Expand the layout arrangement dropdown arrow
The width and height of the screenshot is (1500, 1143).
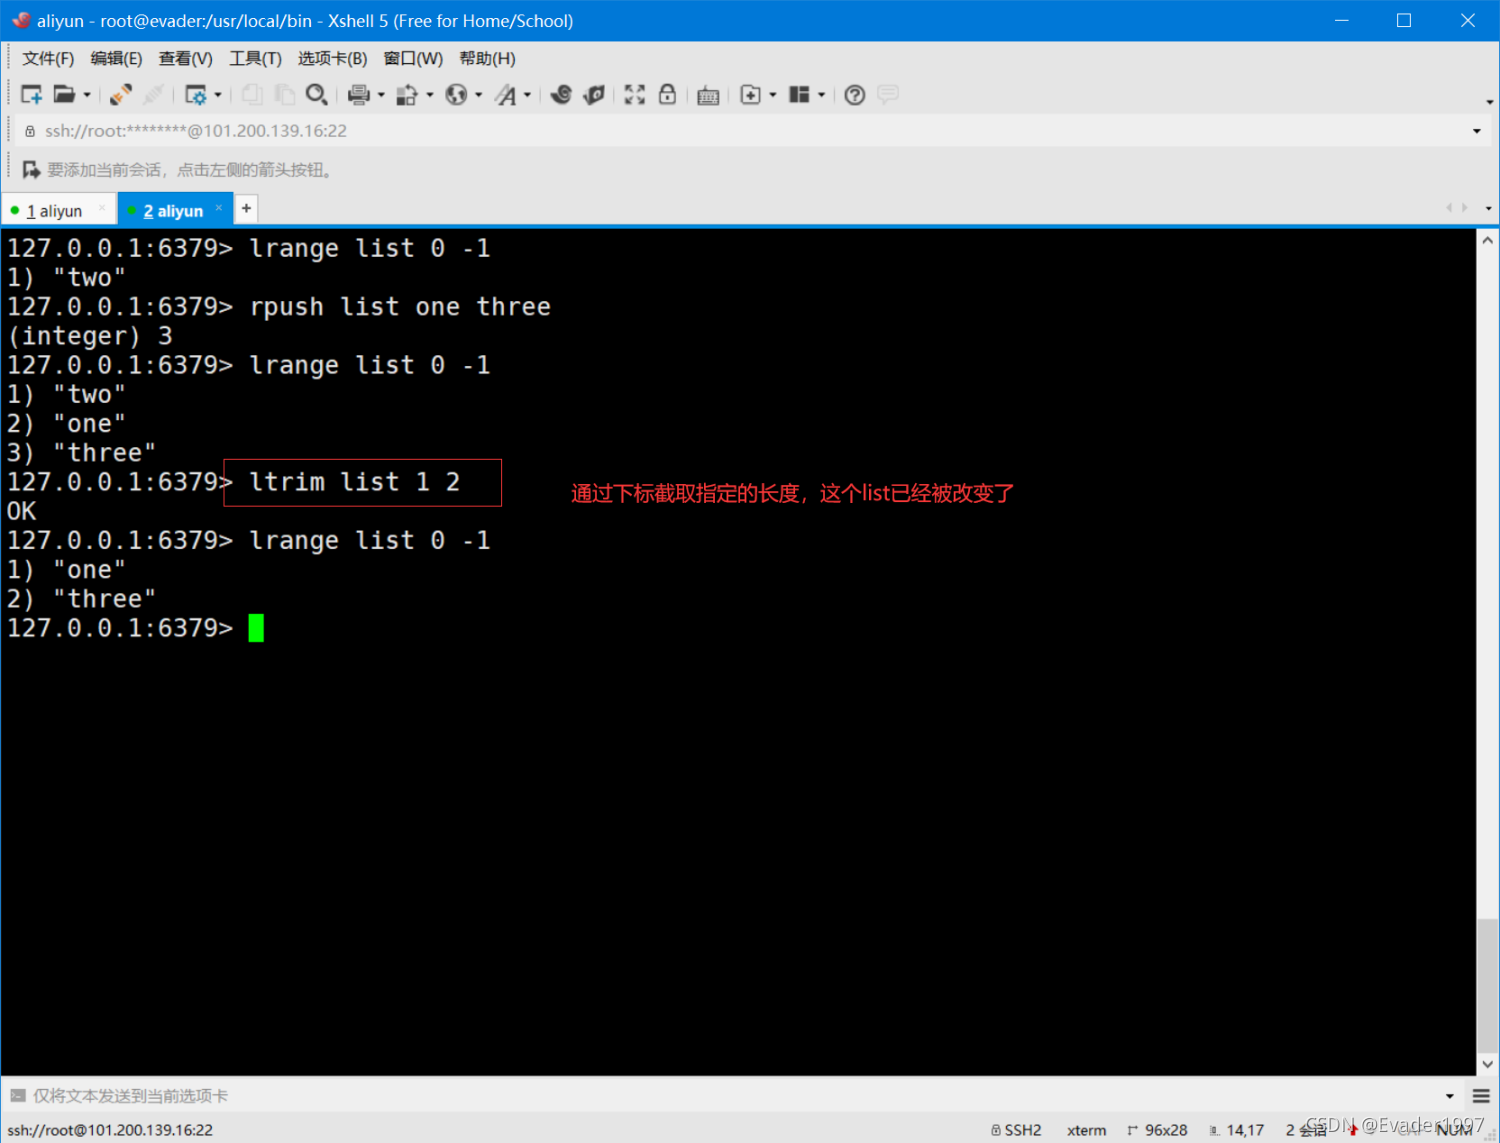tap(822, 95)
